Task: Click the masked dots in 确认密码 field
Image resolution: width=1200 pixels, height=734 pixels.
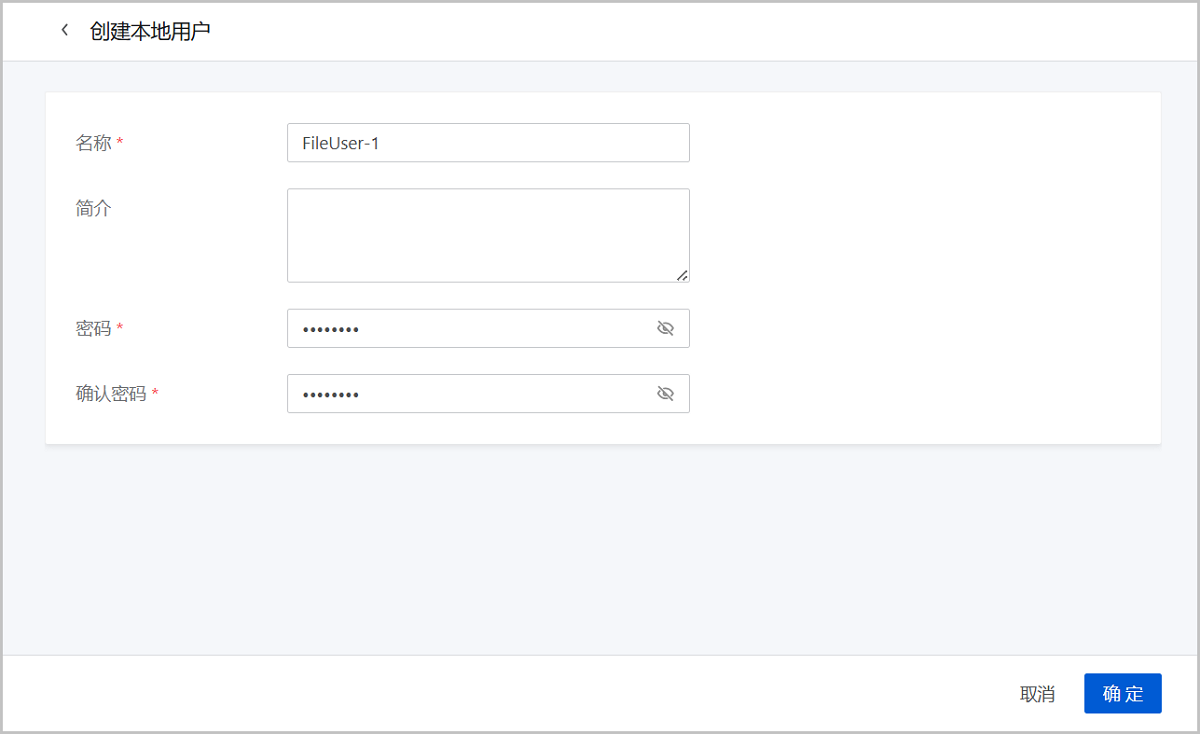Action: click(331, 395)
